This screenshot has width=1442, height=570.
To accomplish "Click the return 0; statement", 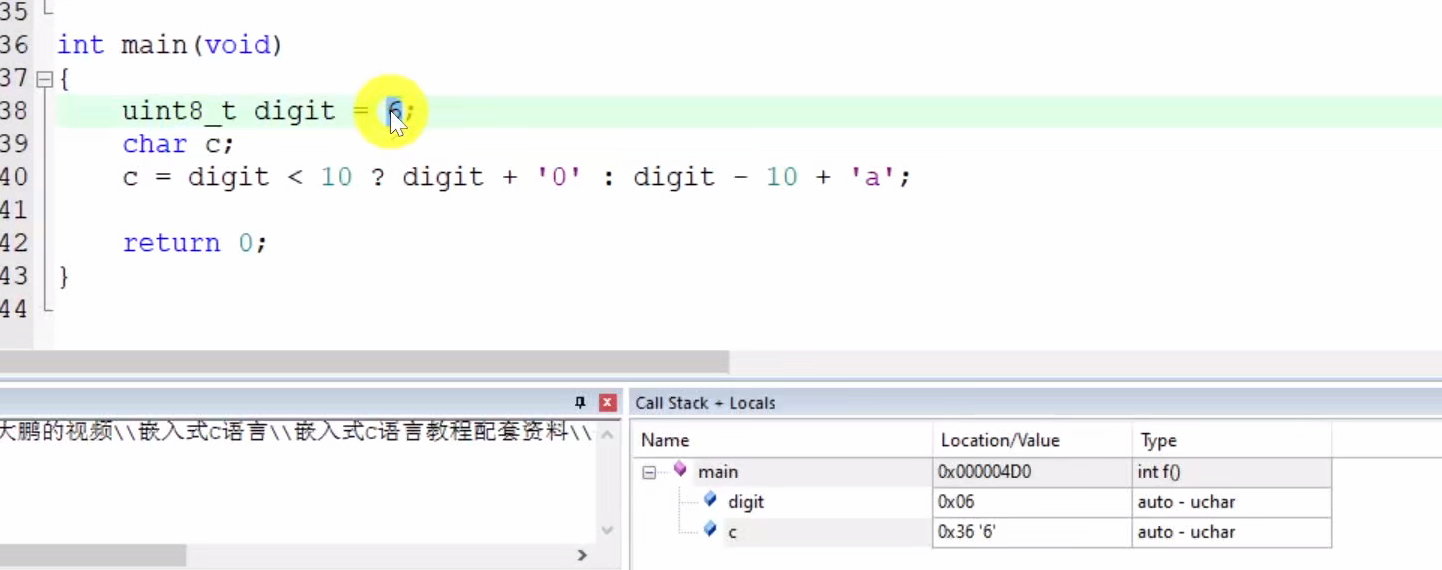I will (x=195, y=243).
